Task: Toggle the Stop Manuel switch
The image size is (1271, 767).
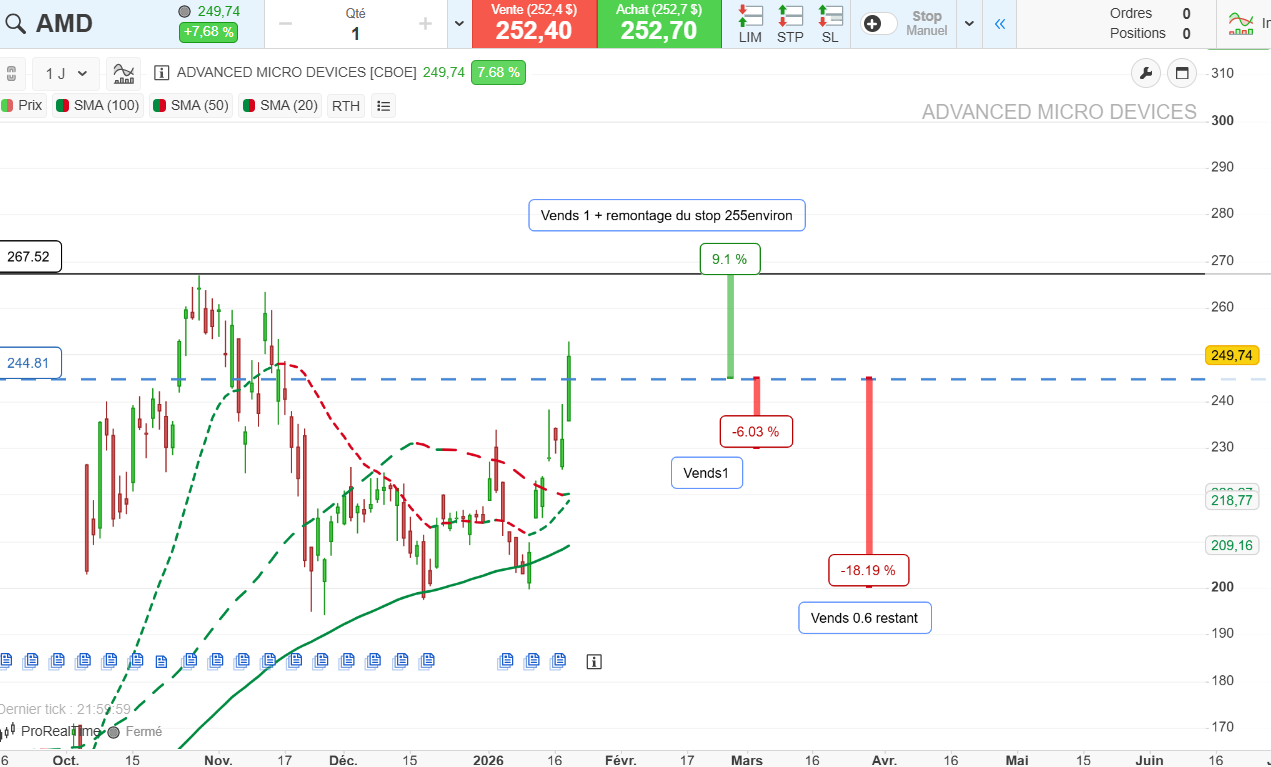Action: 879,24
